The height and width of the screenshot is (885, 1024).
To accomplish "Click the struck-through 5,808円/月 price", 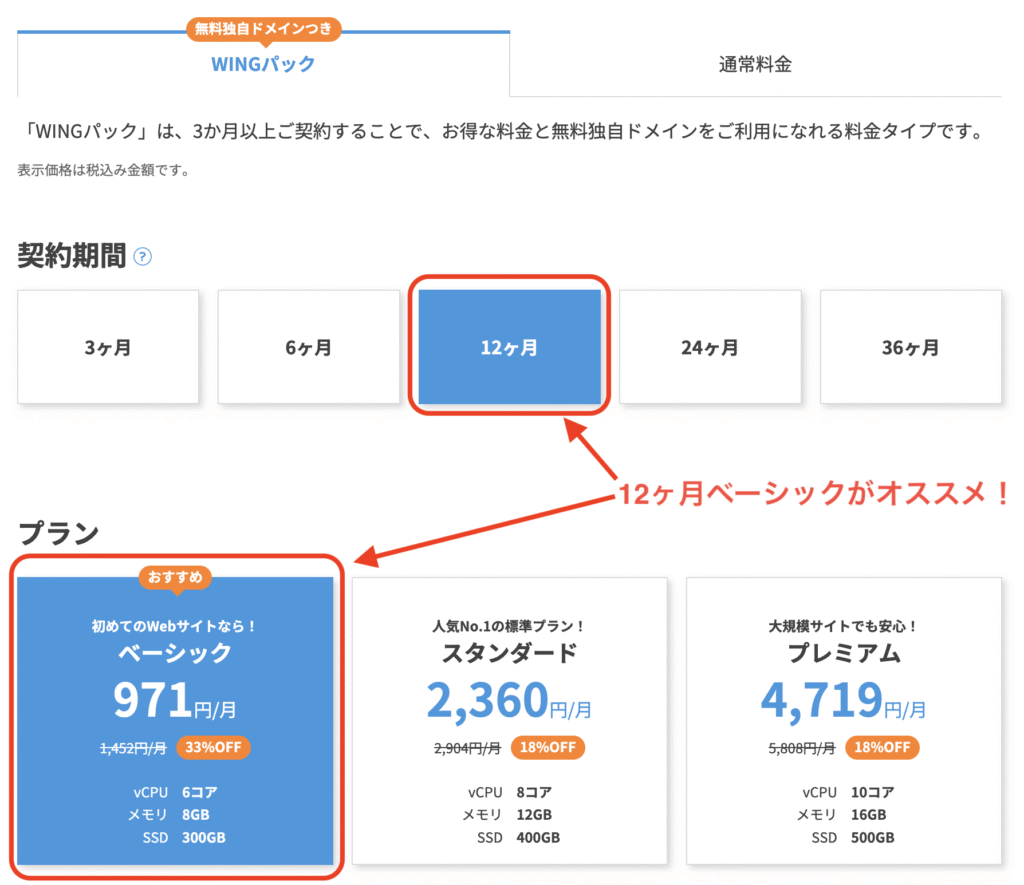I will [x=802, y=748].
